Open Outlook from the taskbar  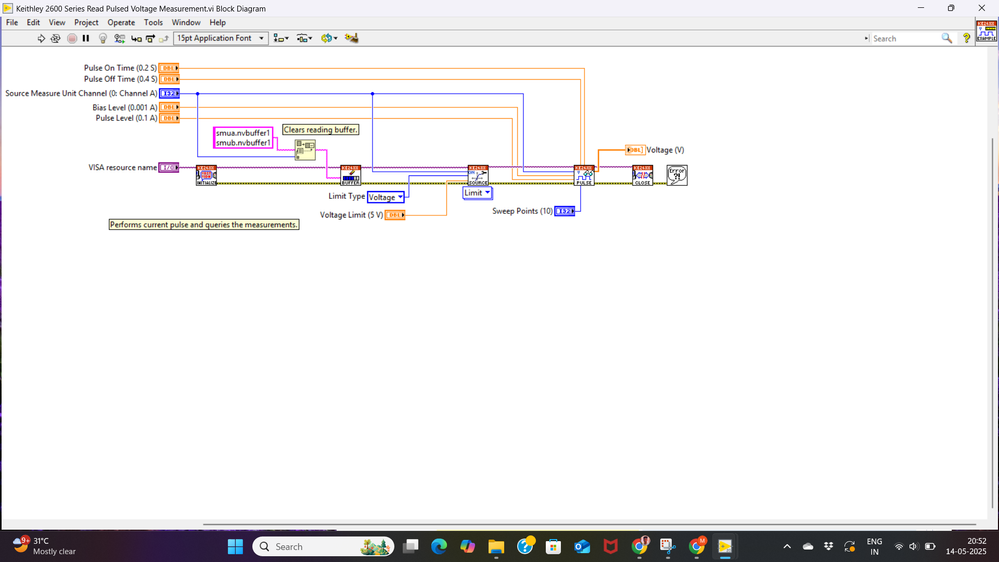[582, 547]
